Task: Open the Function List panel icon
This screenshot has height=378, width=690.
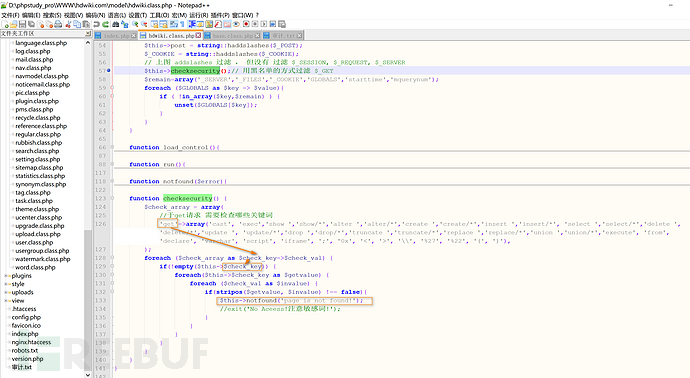Action: [218, 24]
